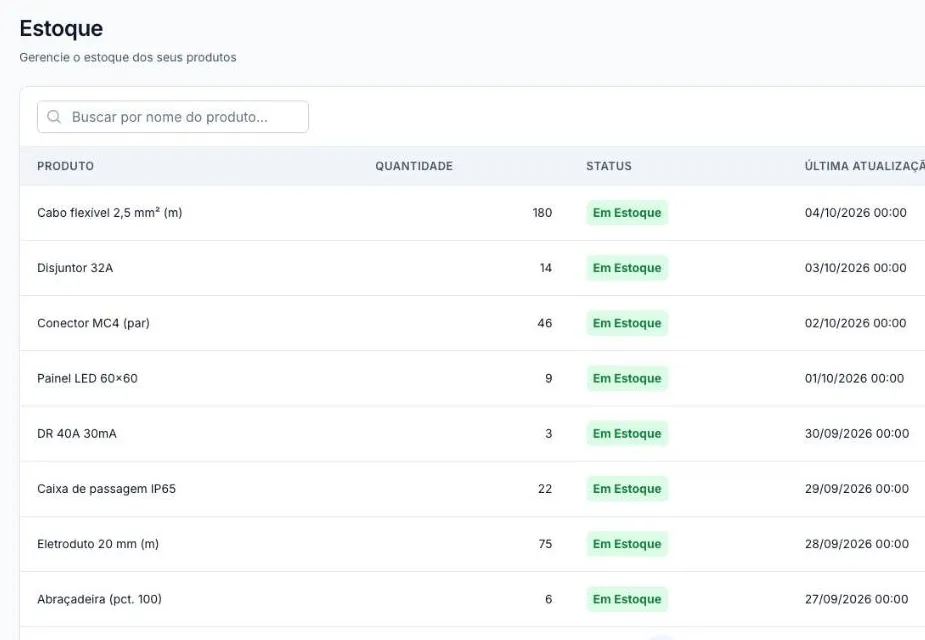Select the 'Cabo flexível 2,5 mm² (m)' product name
This screenshot has height=640, width=925.
click(x=110, y=213)
